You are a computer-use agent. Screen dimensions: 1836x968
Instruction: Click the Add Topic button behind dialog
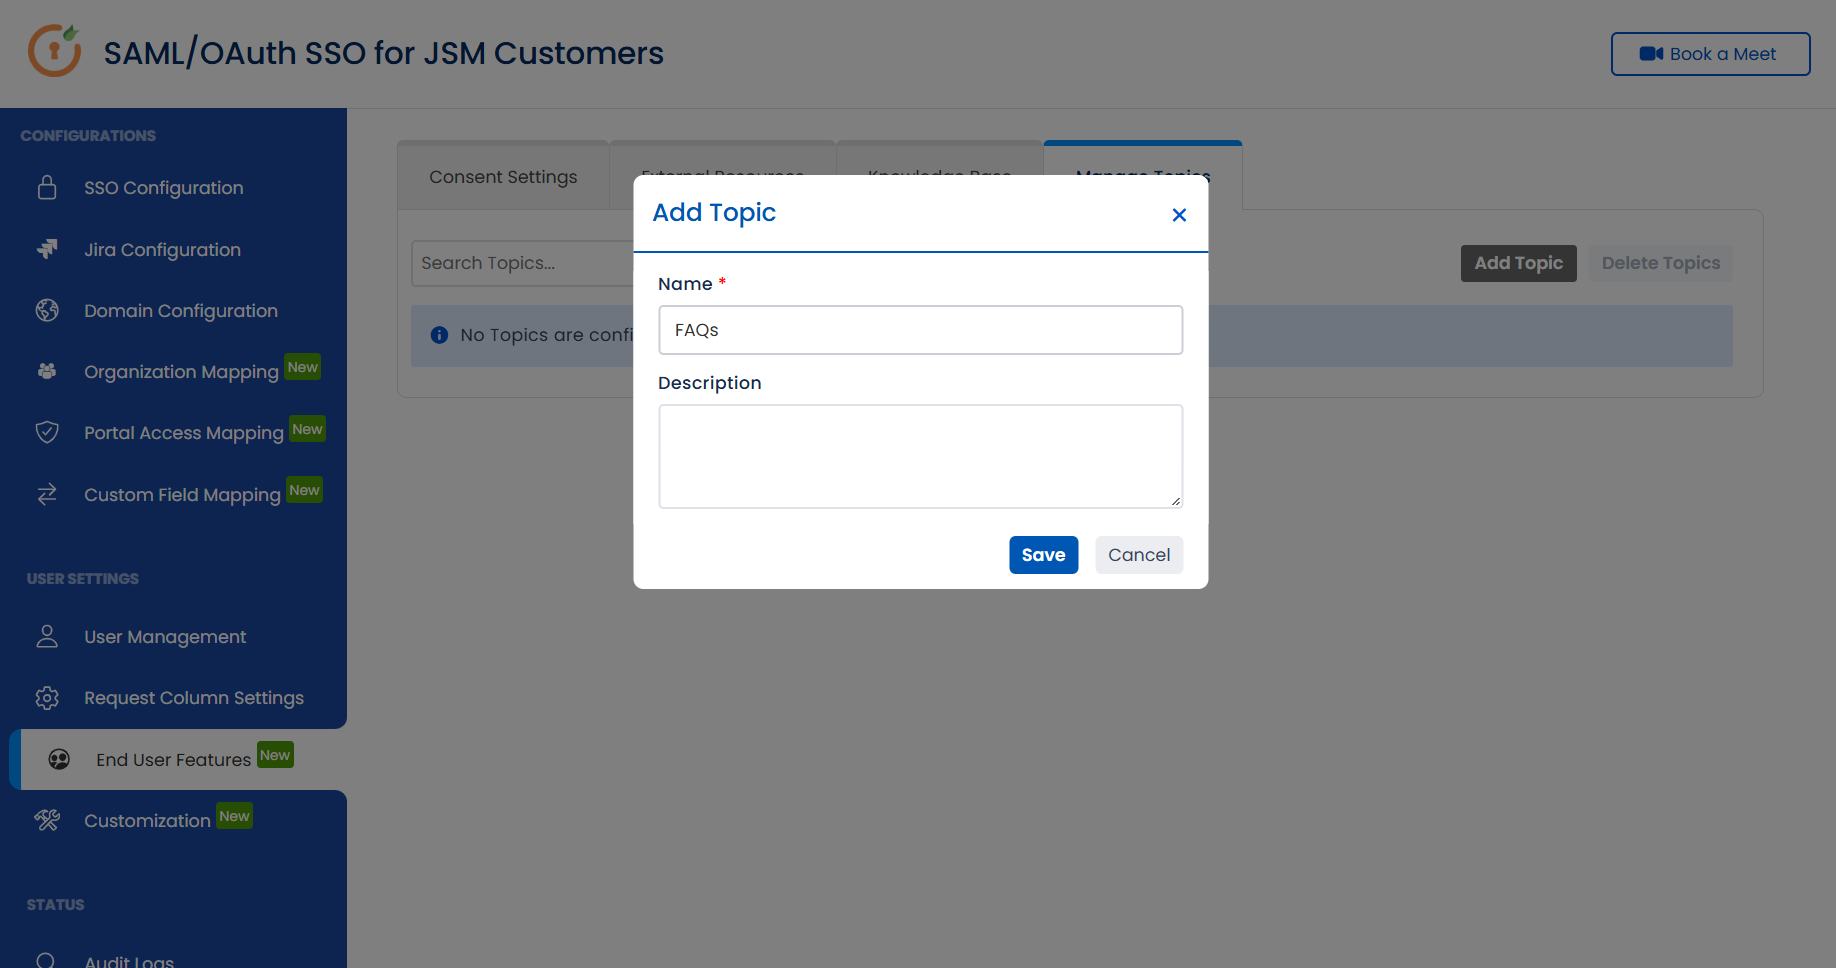tap(1518, 263)
